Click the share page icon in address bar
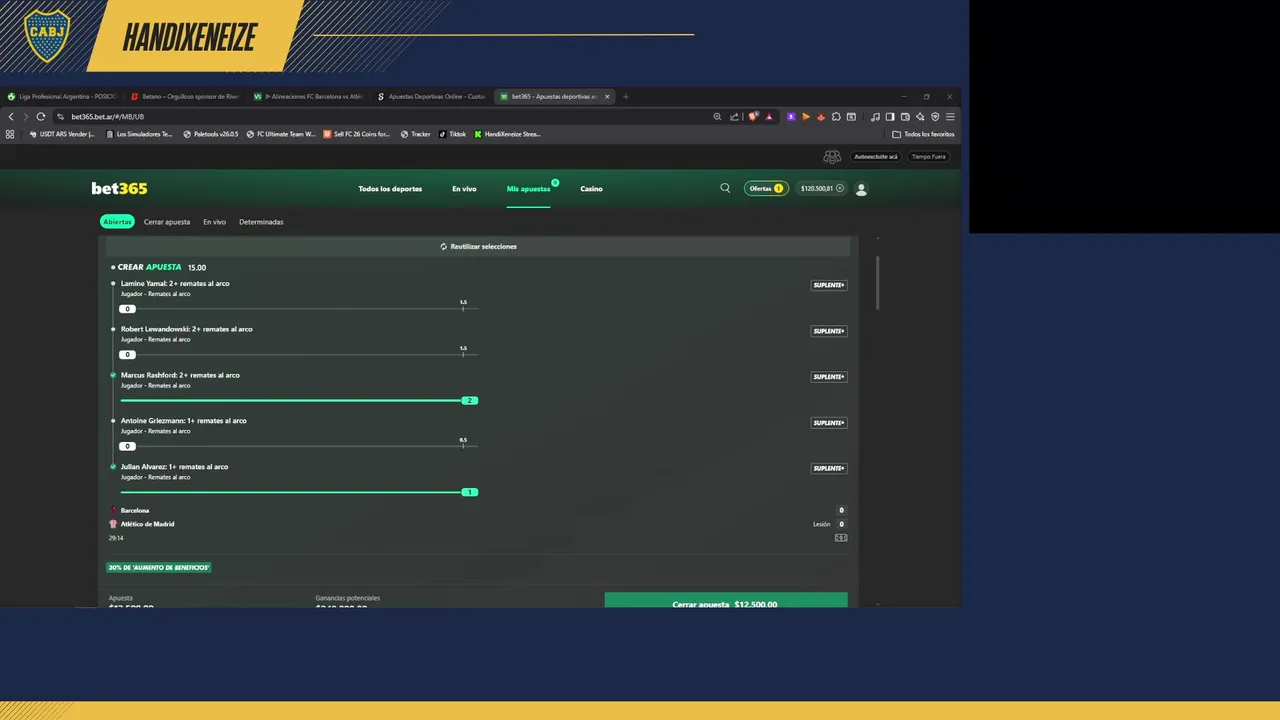 coord(734,117)
